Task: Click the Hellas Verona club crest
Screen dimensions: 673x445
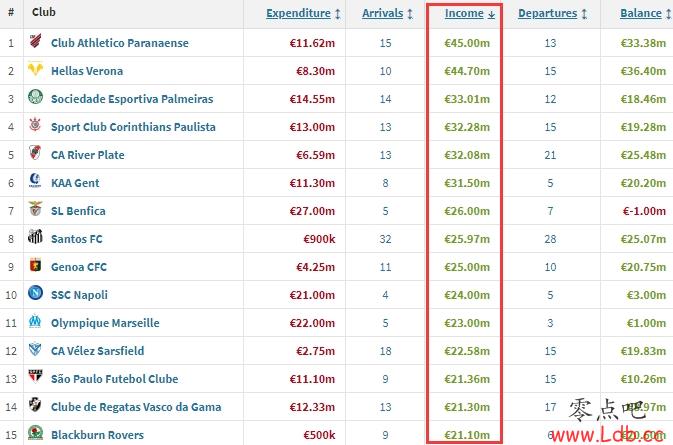Action: [x=35, y=71]
